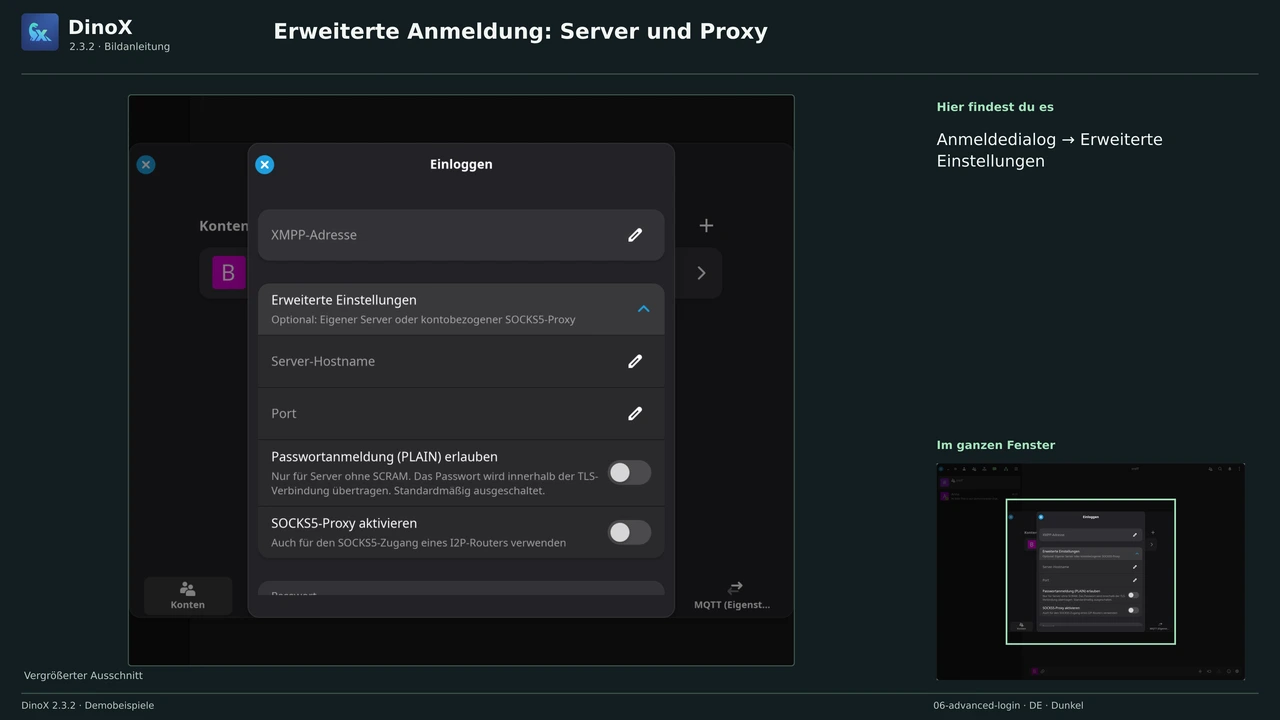Screen dimensions: 1280x720
Task: Click the 'Optional: Eigener Server oder kontobezogener SOCKS5-Proxy' subtitle
Action: click(x=423, y=320)
